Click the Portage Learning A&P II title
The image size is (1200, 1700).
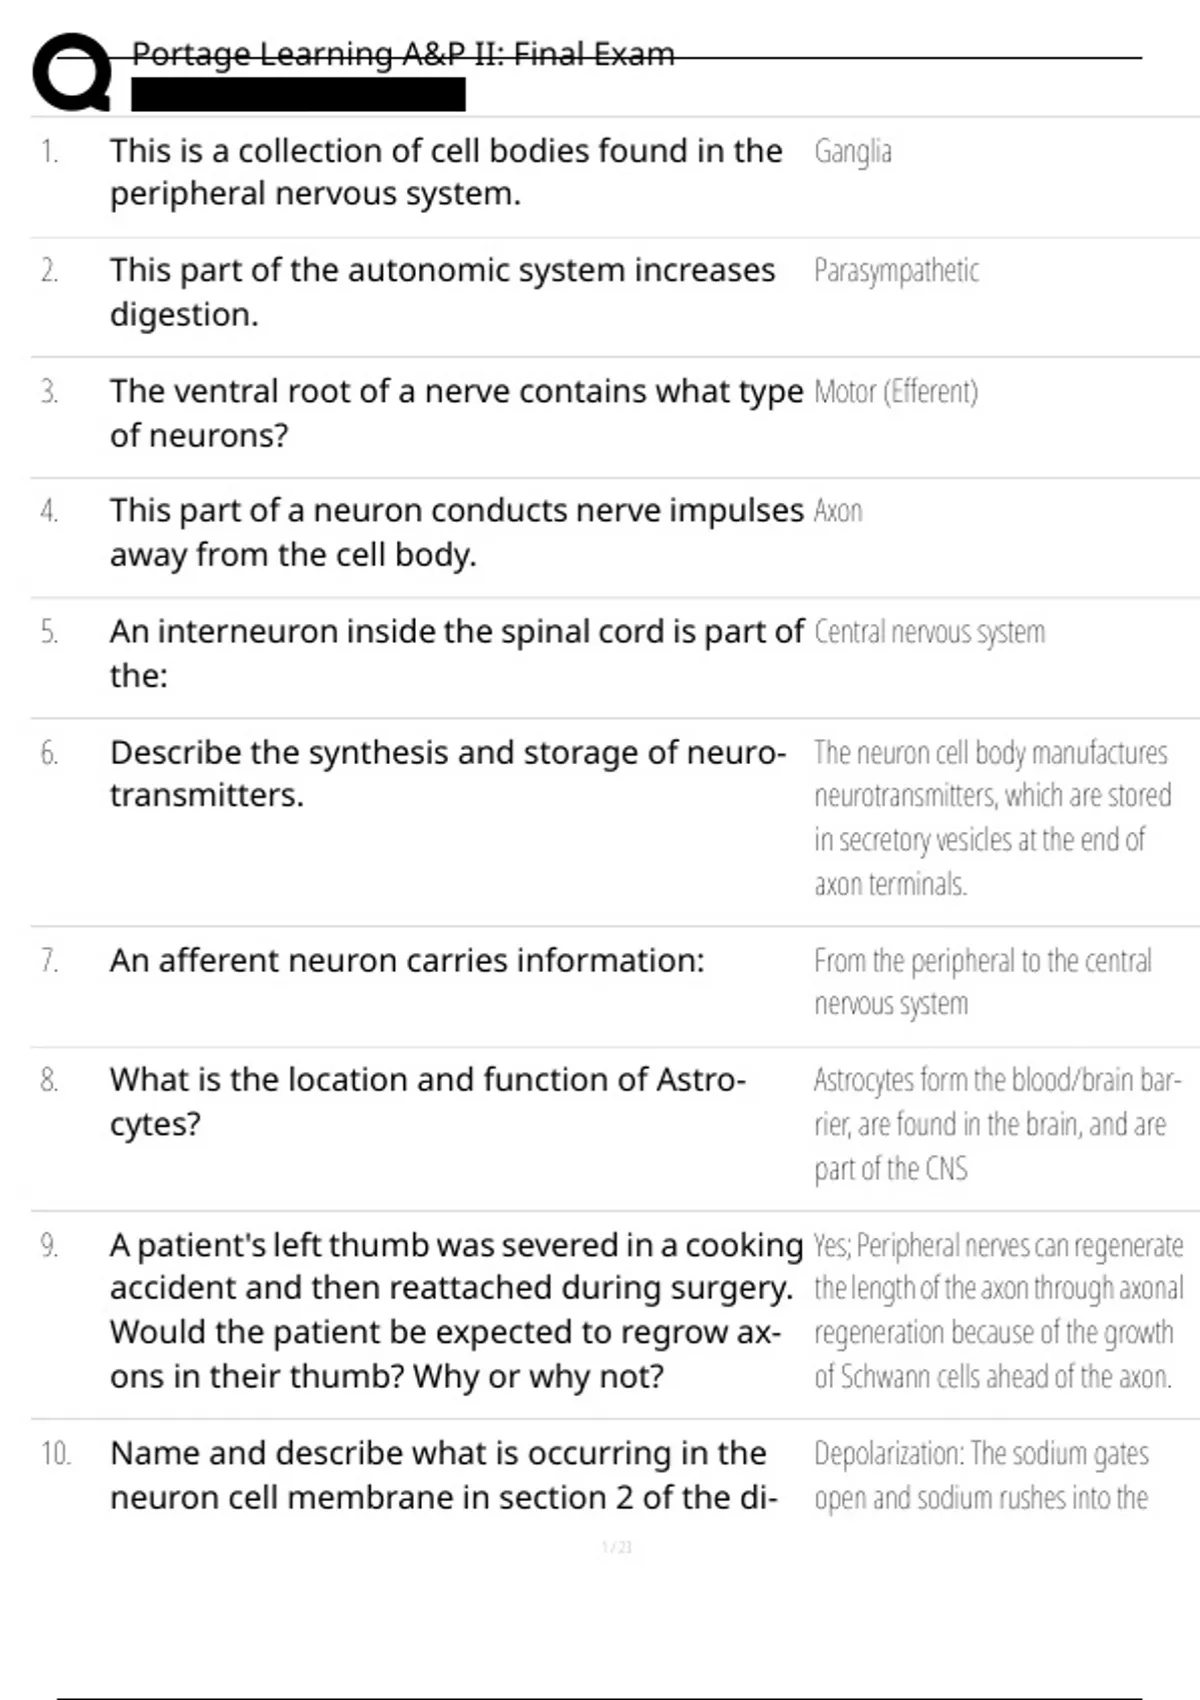(x=403, y=54)
